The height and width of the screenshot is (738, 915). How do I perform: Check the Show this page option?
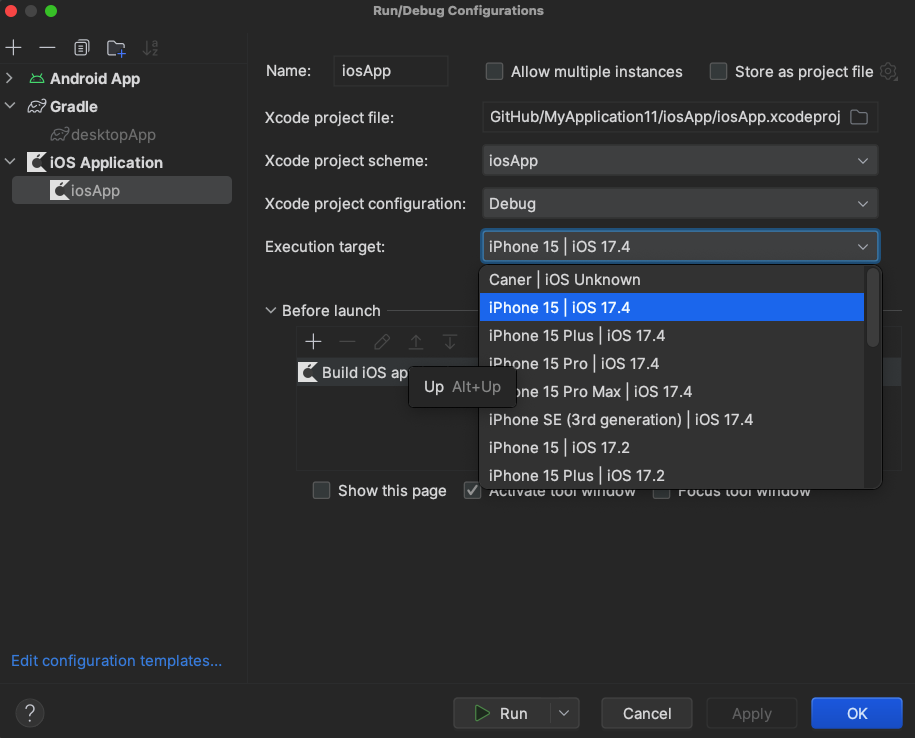pos(321,490)
